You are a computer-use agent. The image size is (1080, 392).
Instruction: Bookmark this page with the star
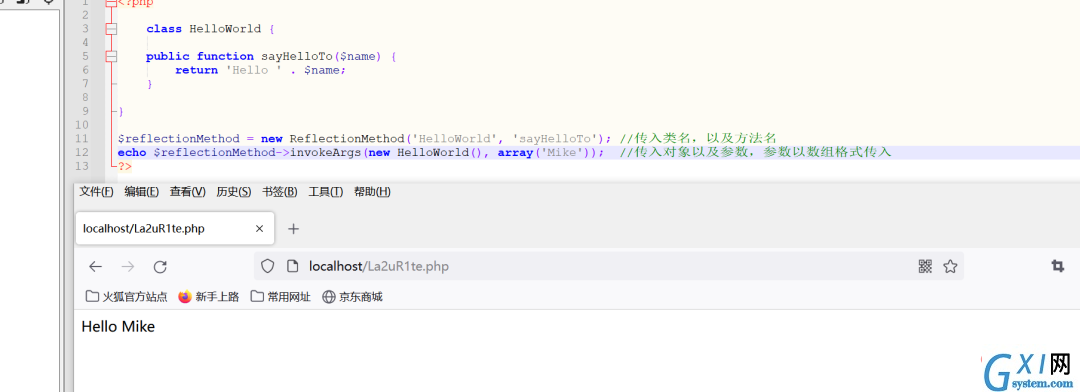(951, 266)
